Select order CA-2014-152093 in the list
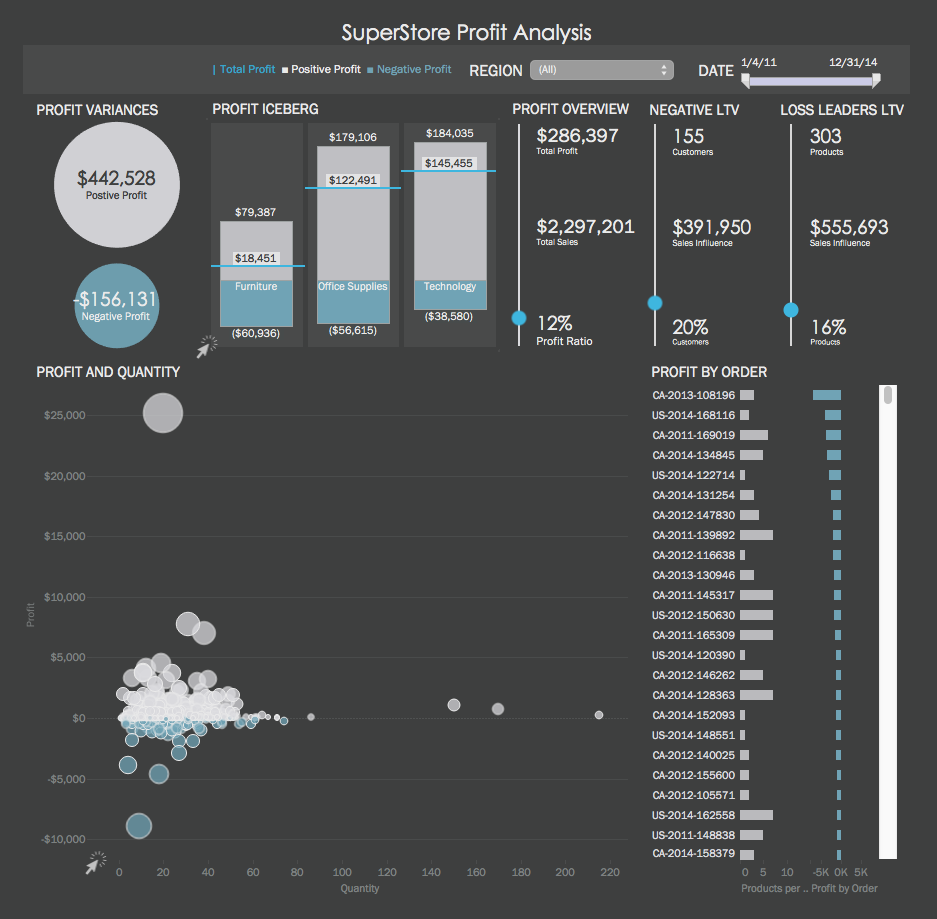The image size is (937, 919). pos(693,715)
